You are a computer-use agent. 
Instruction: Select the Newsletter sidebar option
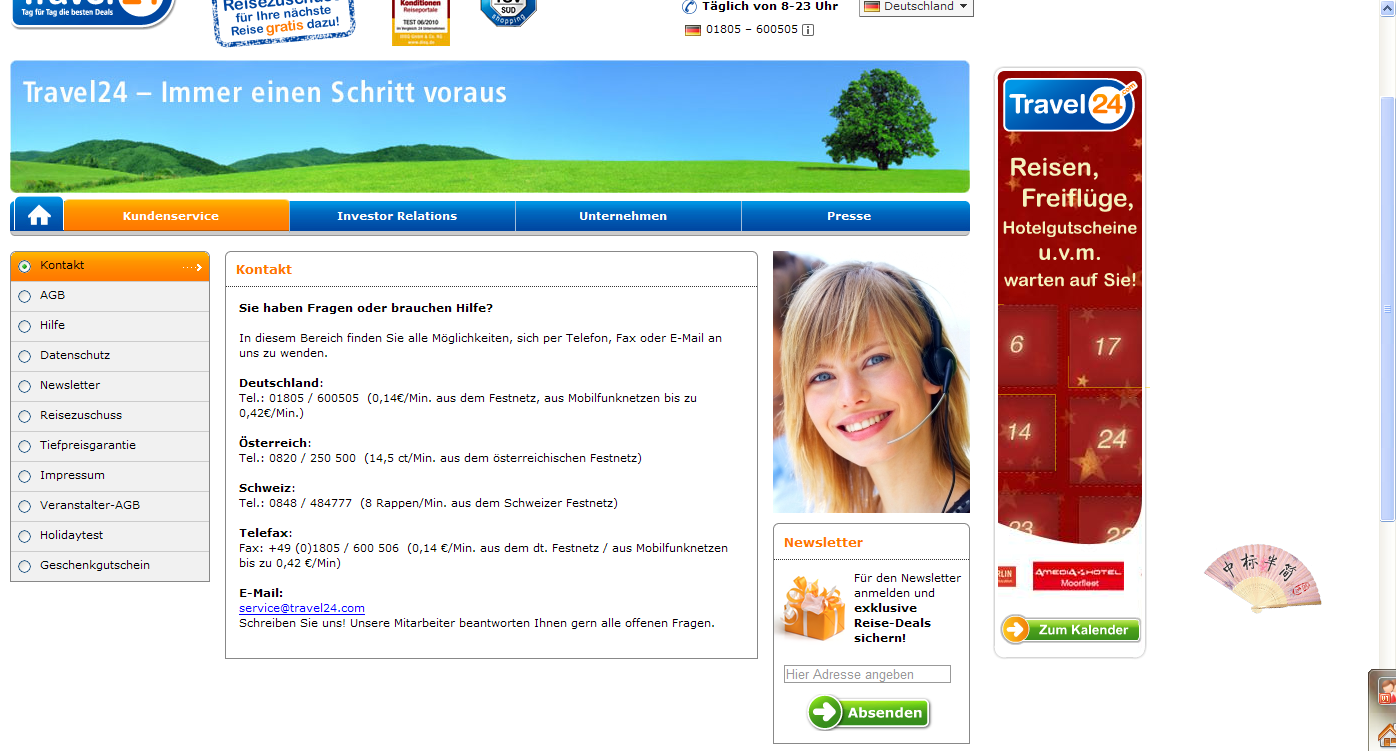[110, 386]
